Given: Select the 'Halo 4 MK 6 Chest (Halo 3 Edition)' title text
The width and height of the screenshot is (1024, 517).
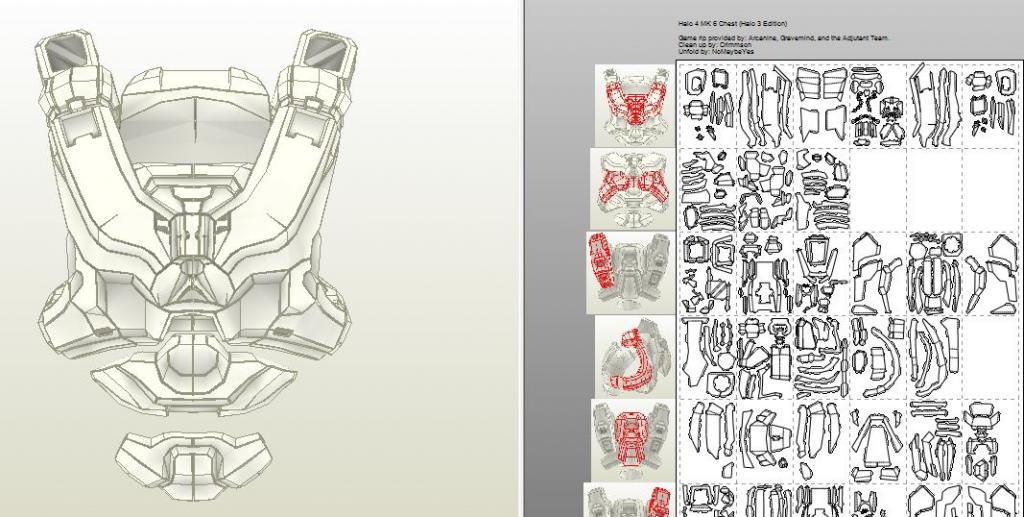Looking at the screenshot, I should pyautogui.click(x=733, y=24).
